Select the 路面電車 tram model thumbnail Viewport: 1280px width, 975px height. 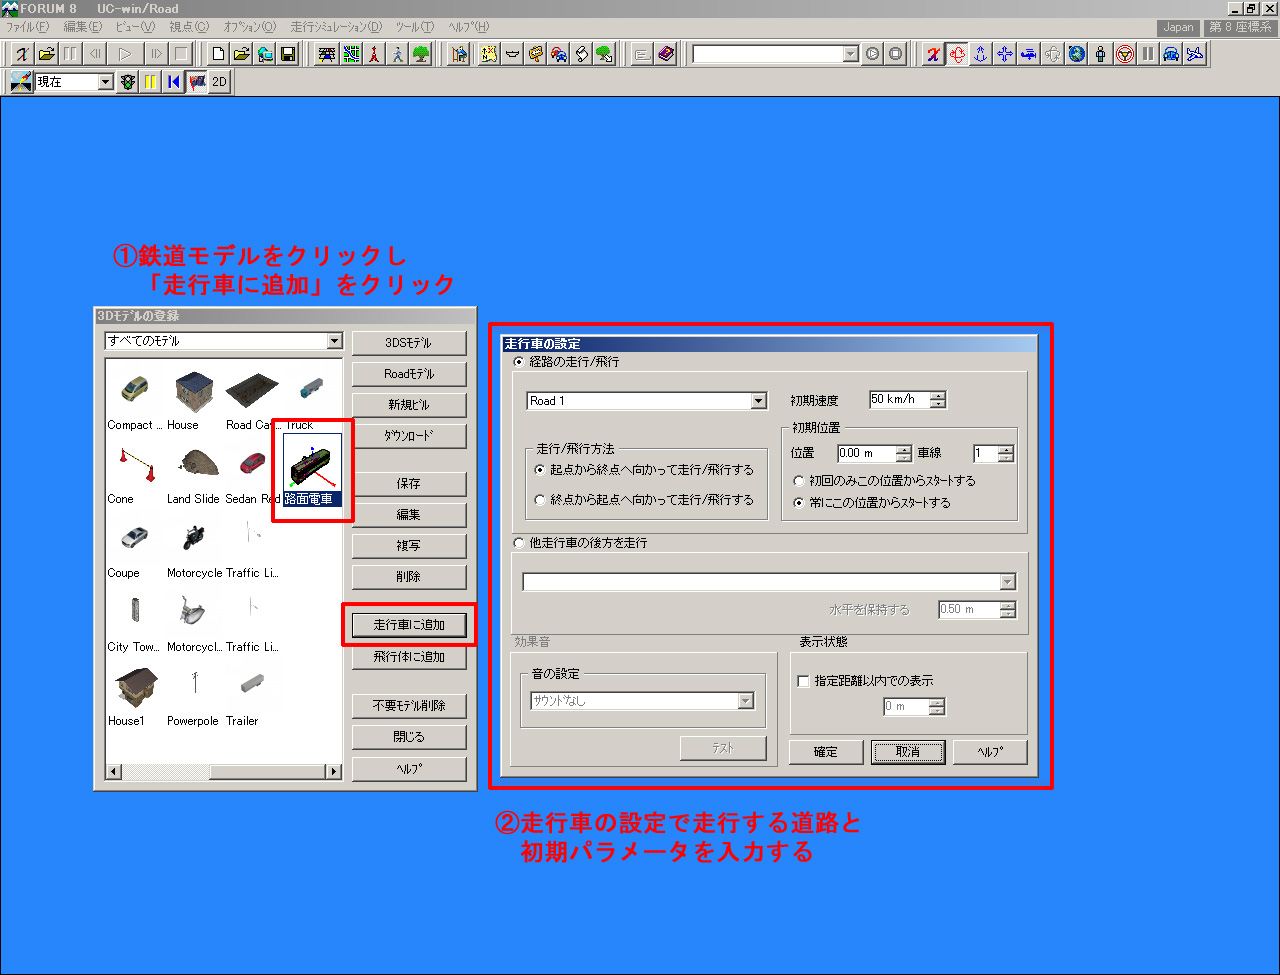[x=312, y=470]
